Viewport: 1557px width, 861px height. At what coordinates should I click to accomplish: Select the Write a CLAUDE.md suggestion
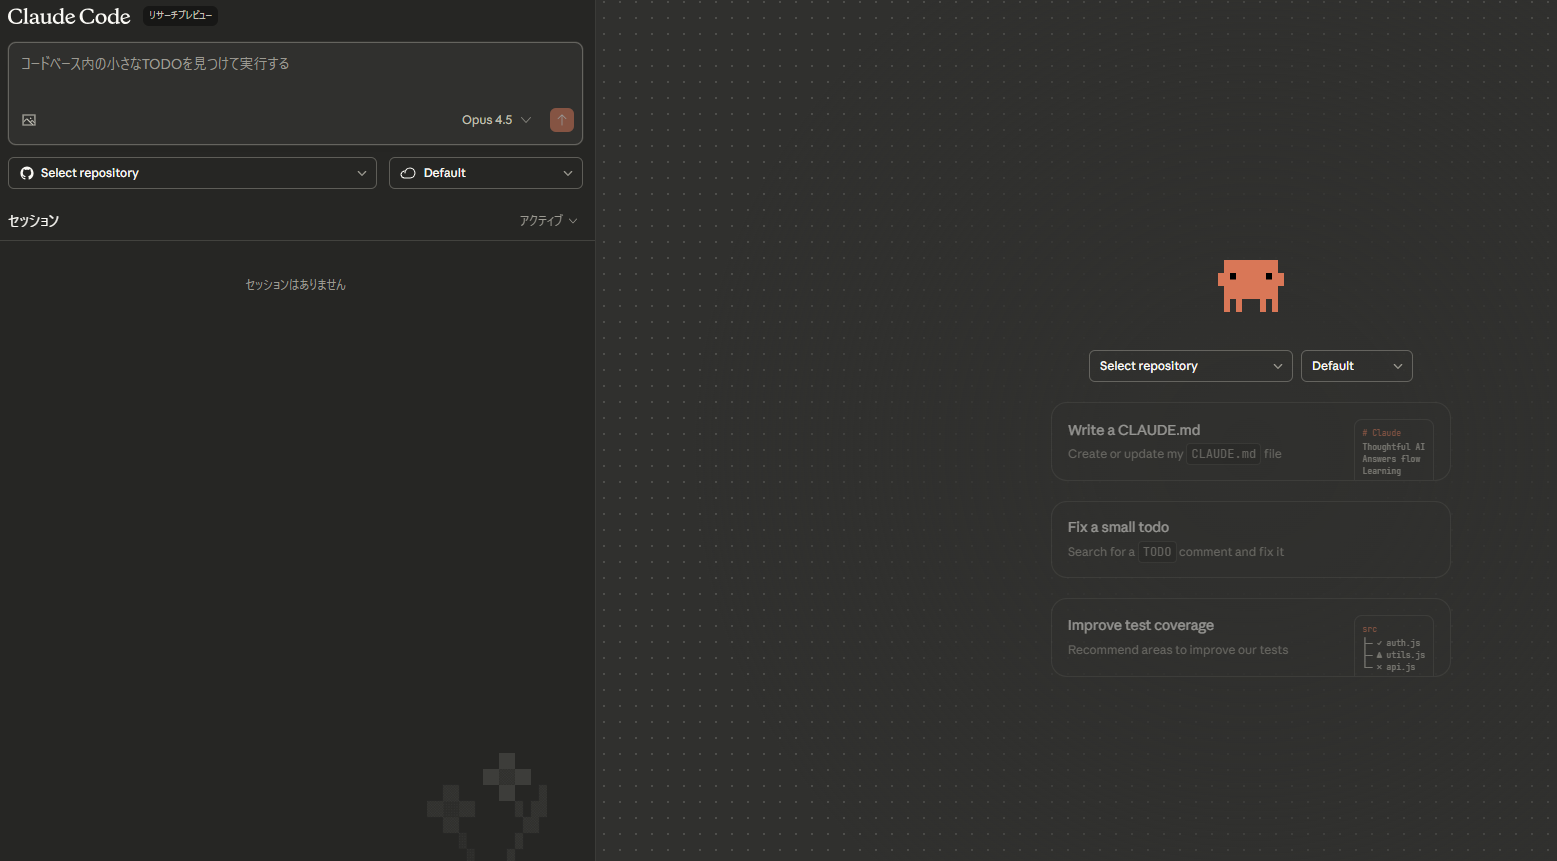pyautogui.click(x=1200, y=441)
